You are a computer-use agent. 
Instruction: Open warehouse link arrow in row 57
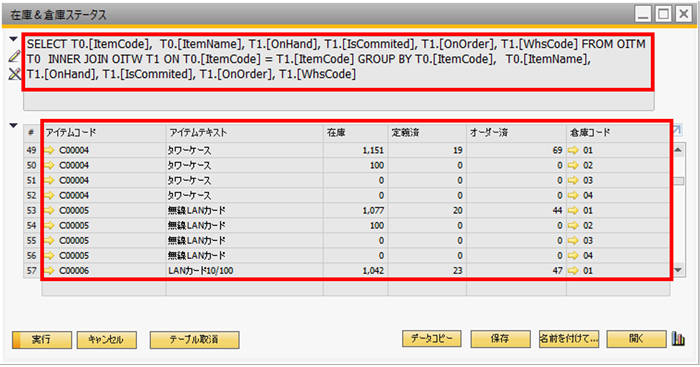[x=573, y=271]
